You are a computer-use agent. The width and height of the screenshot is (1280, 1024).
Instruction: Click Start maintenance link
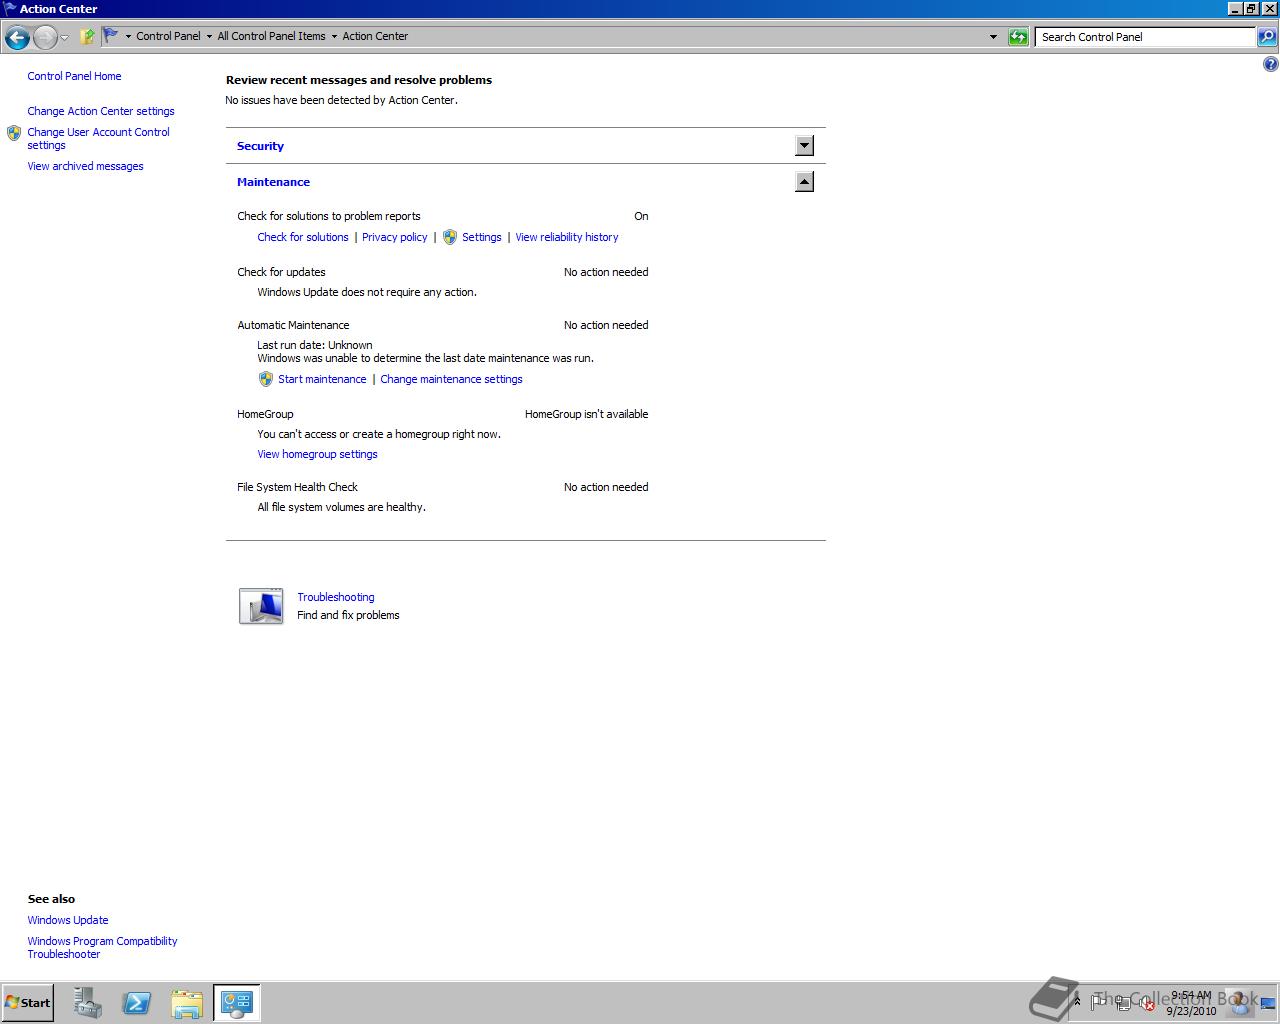[322, 379]
